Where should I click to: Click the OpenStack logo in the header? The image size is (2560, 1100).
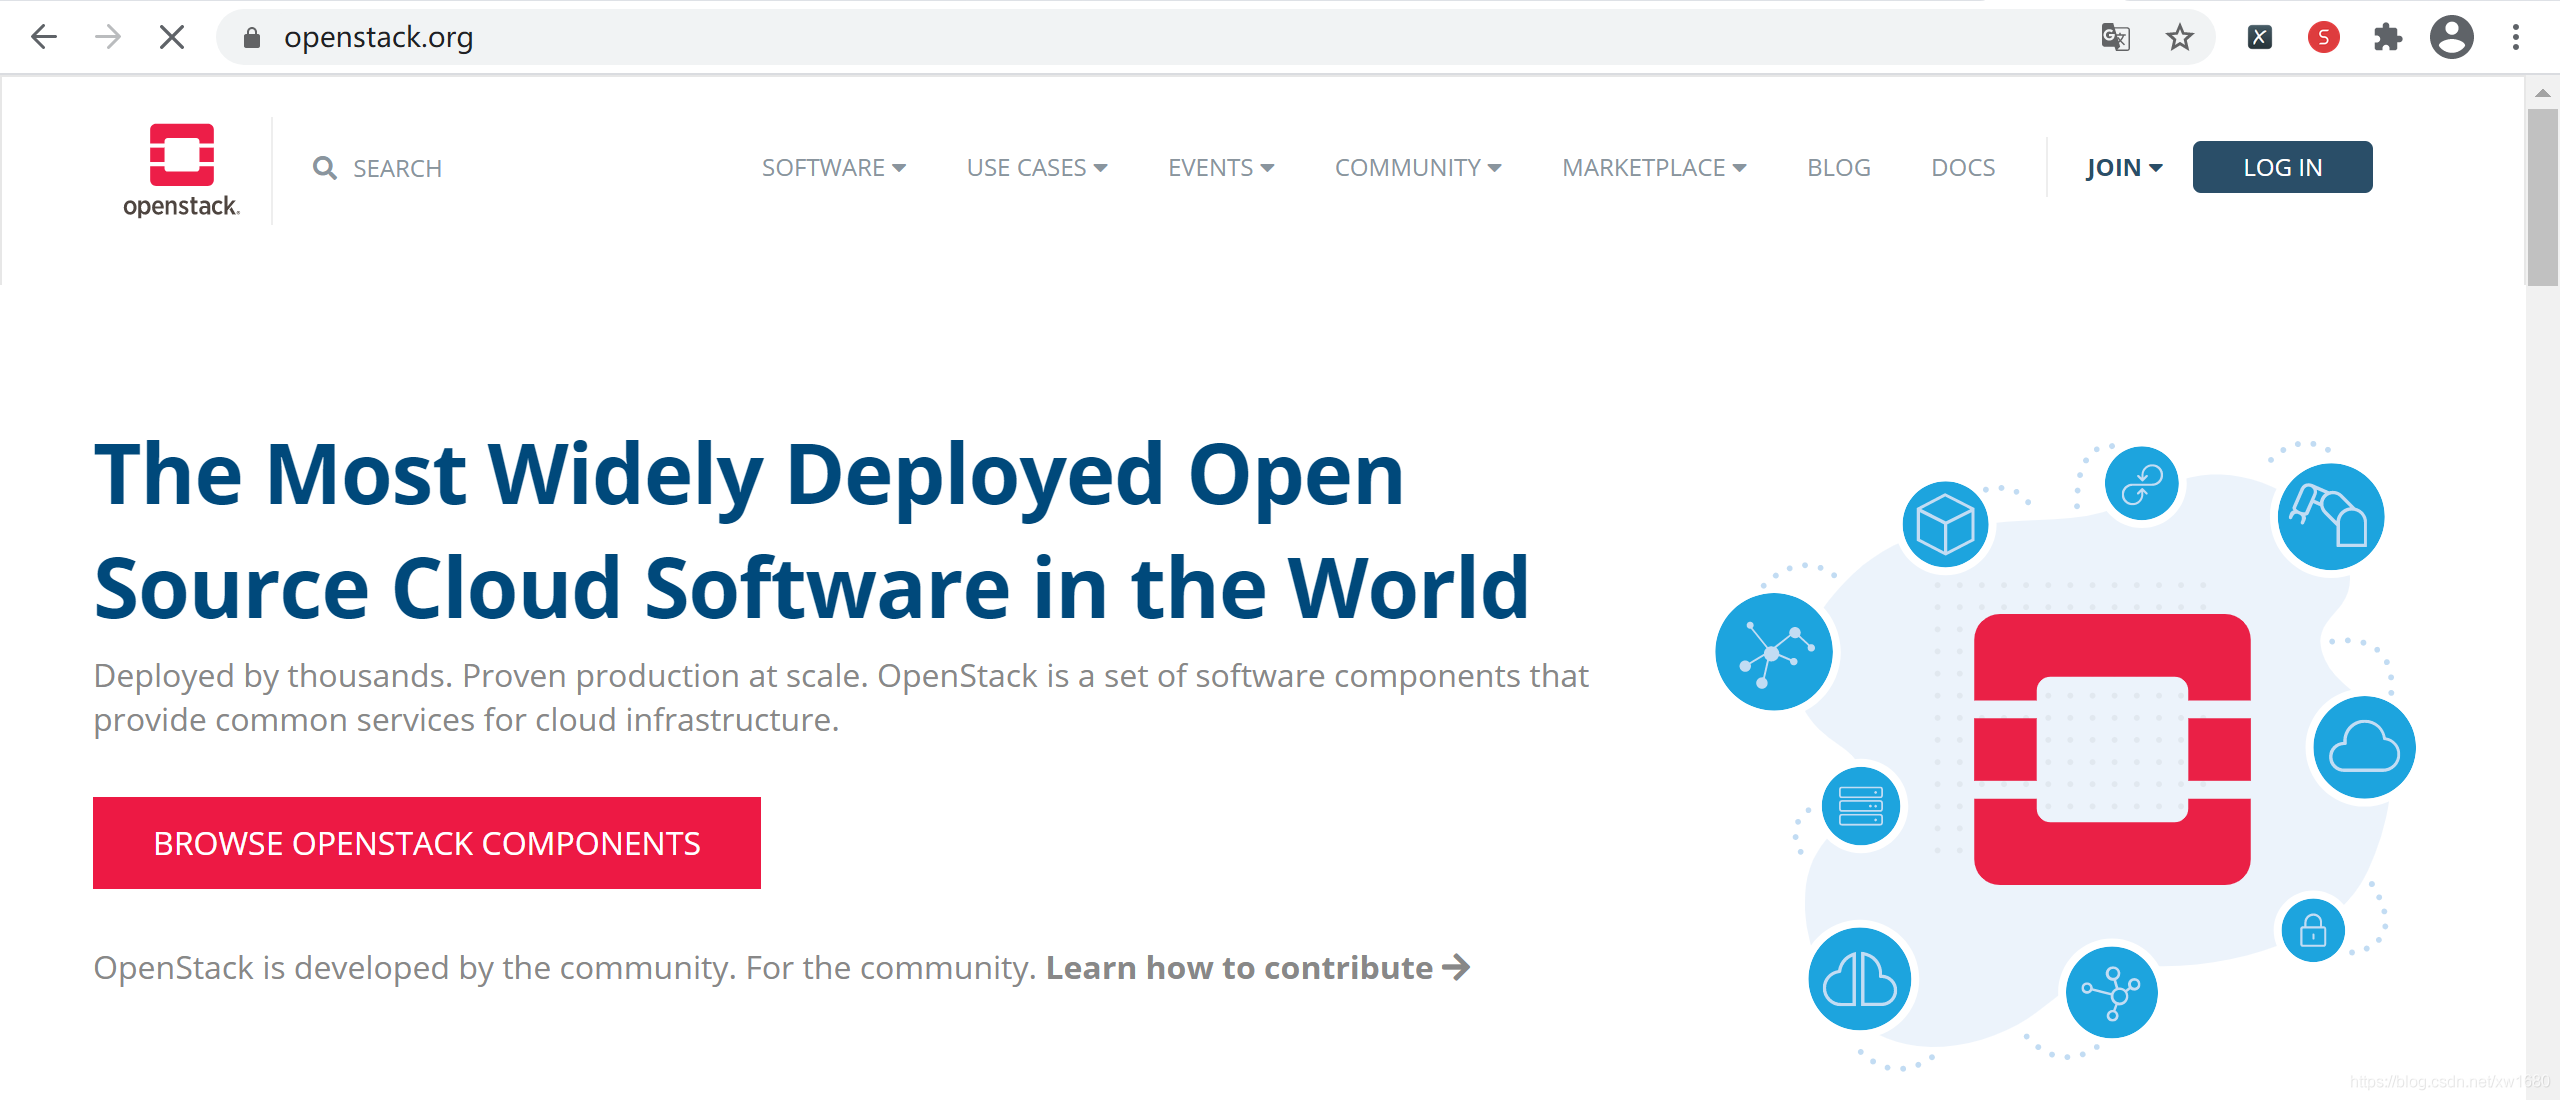(x=181, y=170)
